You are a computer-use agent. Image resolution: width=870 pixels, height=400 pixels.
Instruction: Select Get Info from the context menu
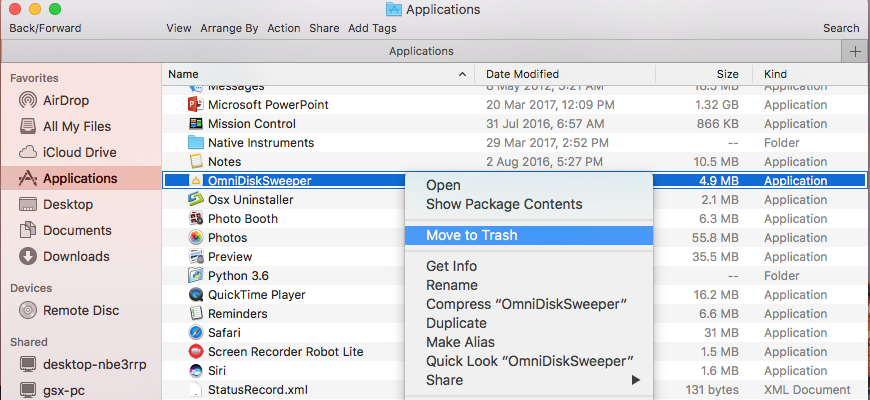[x=451, y=266]
